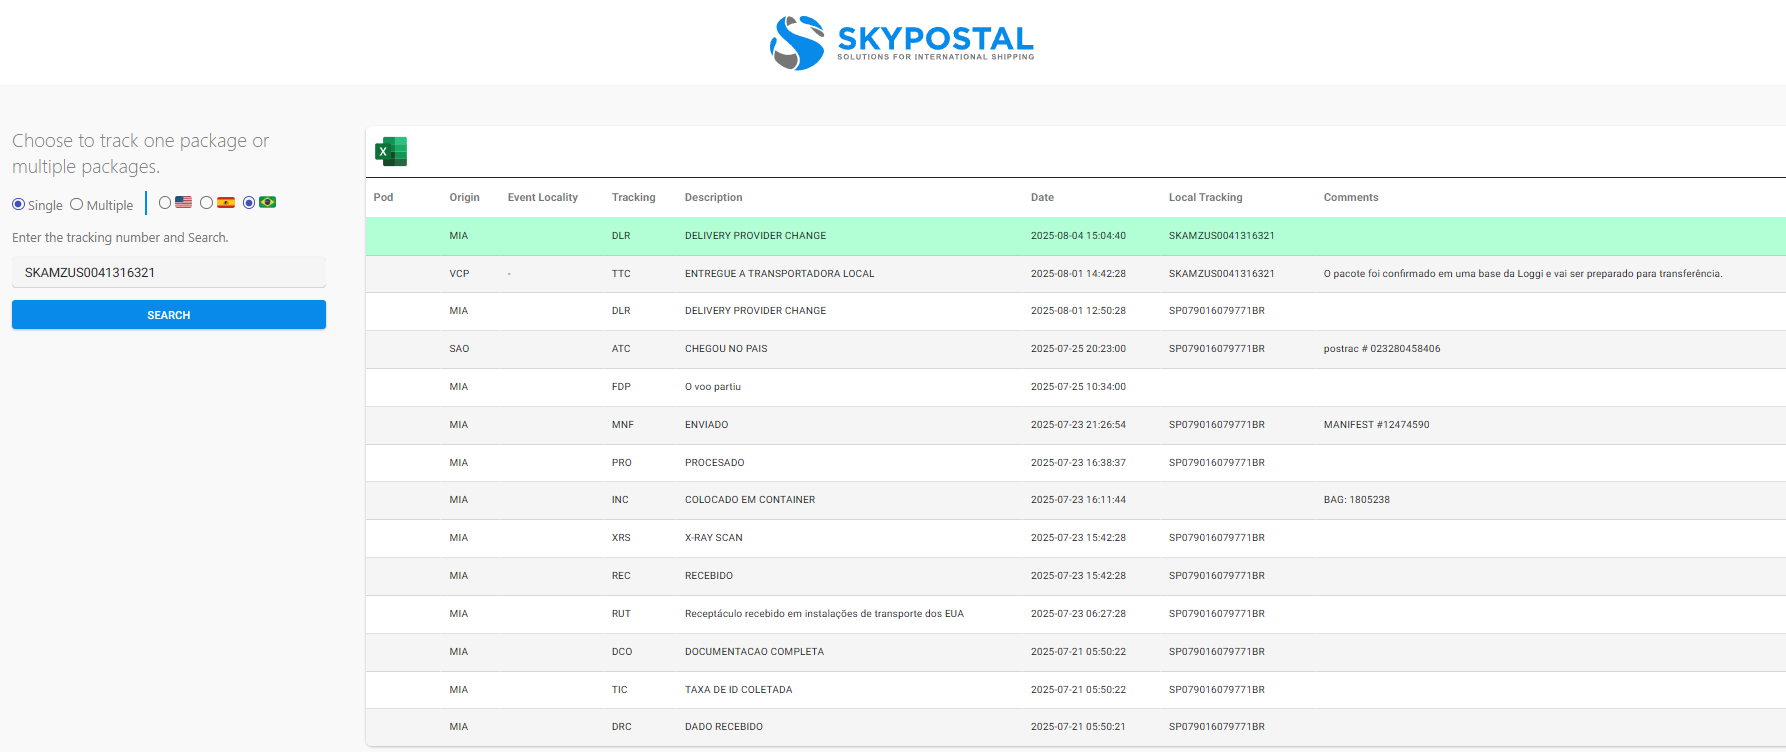The height and width of the screenshot is (752, 1786).
Task: Click the RUT tracking code
Action: tap(621, 614)
